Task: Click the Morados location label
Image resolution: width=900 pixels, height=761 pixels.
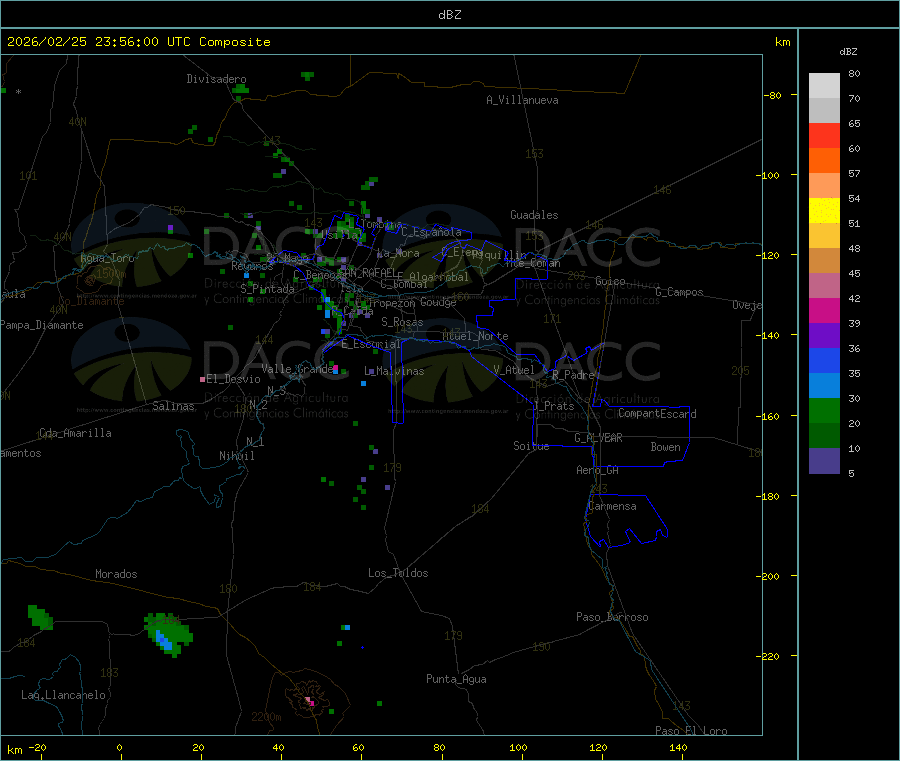Action: (x=117, y=574)
